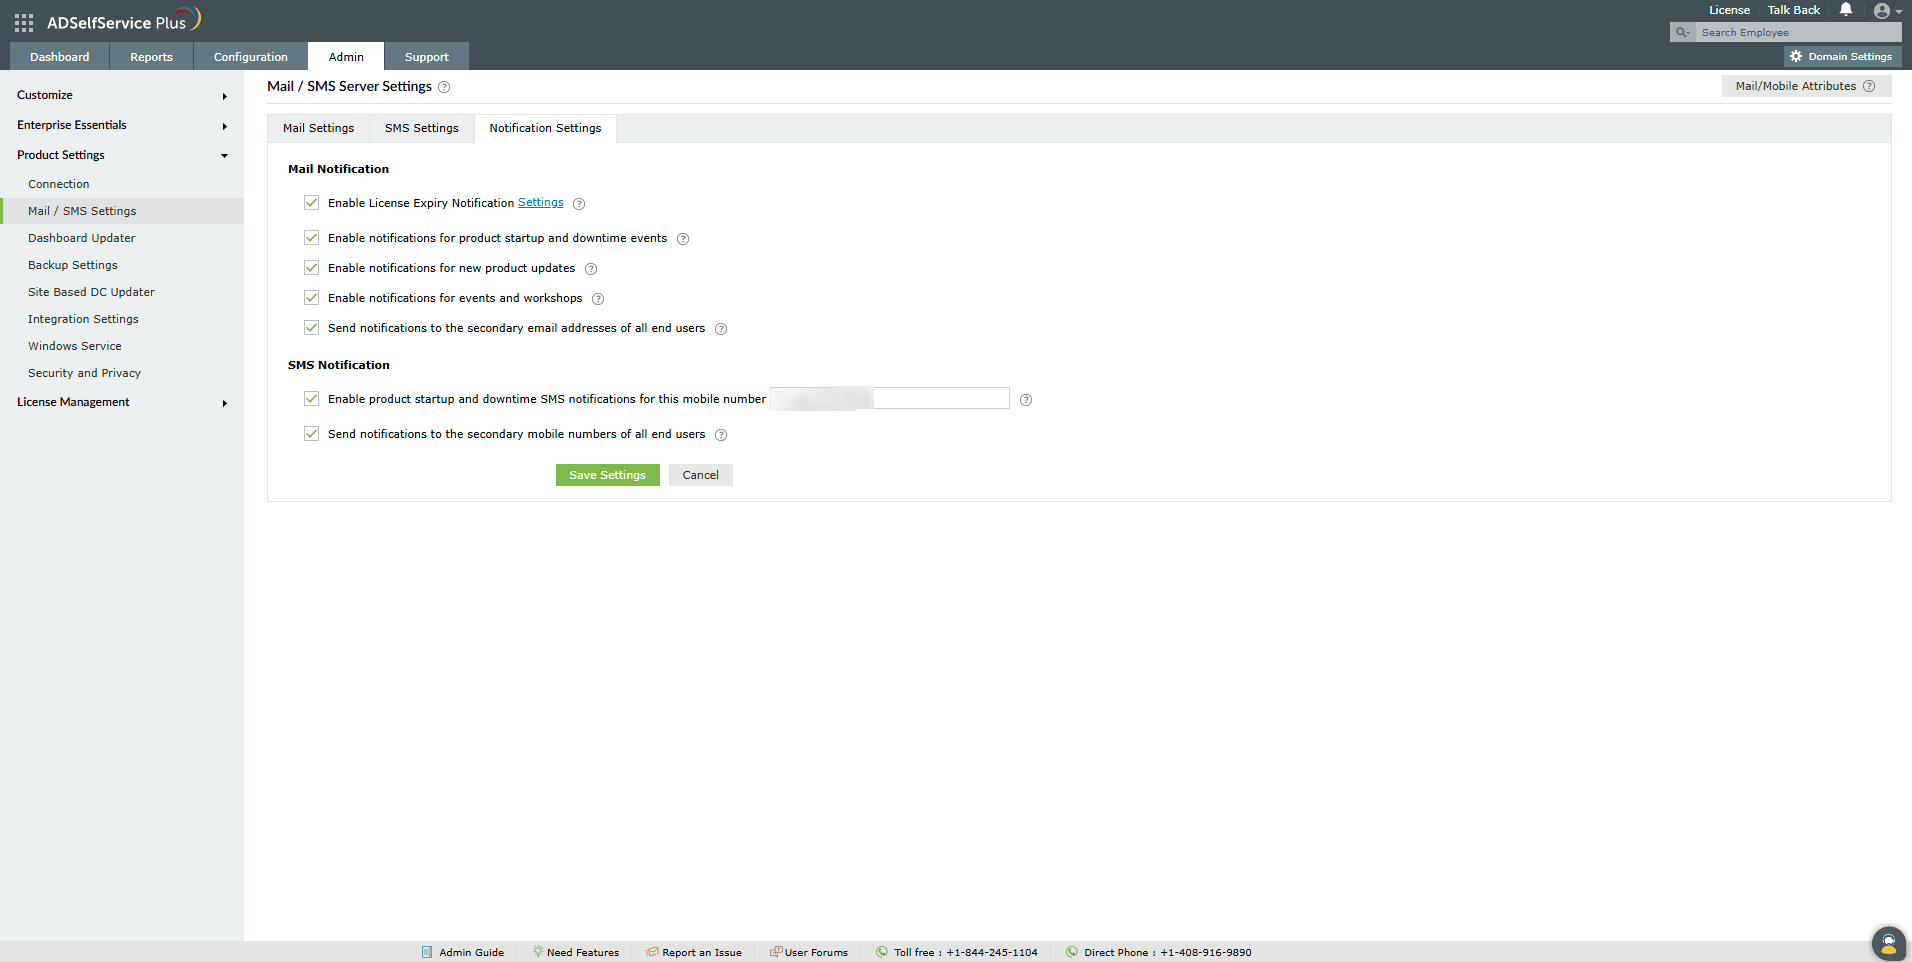Image resolution: width=1912 pixels, height=962 pixels.
Task: Uncheck Send notifications to secondary mobile numbers
Action: pos(311,433)
